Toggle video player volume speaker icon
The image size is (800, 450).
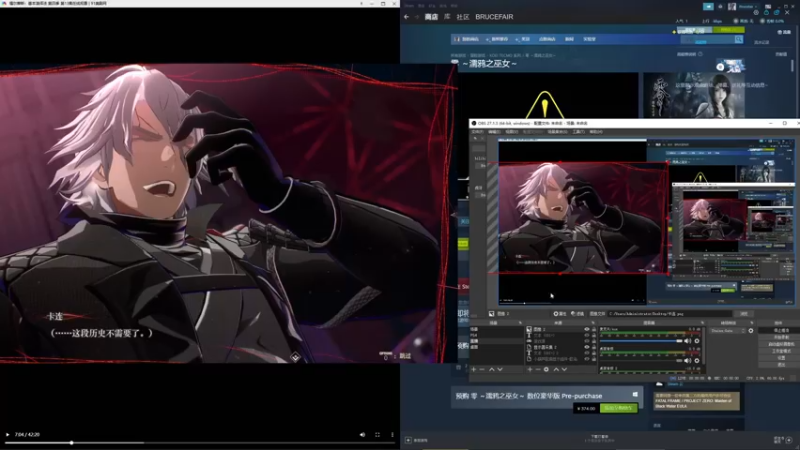[x=362, y=435]
